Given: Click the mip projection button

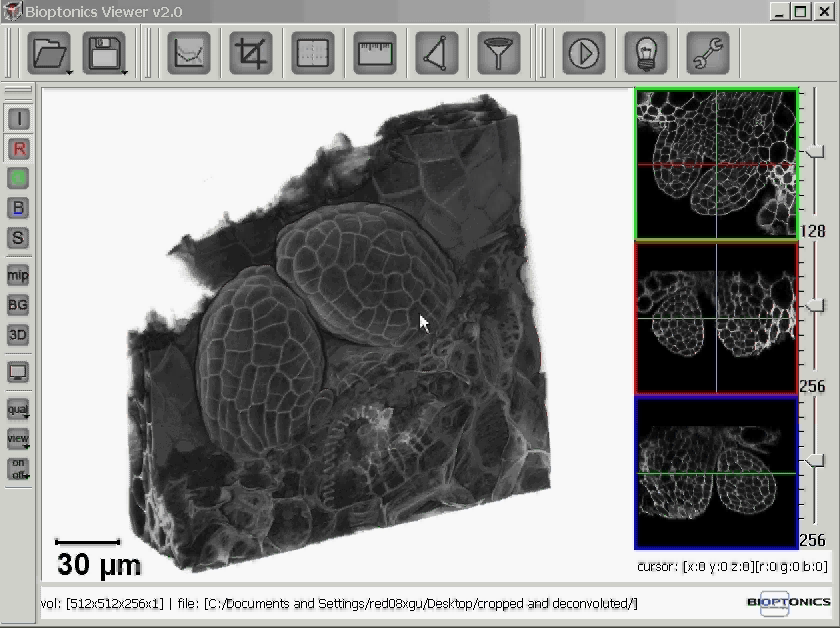Looking at the screenshot, I should tap(18, 275).
